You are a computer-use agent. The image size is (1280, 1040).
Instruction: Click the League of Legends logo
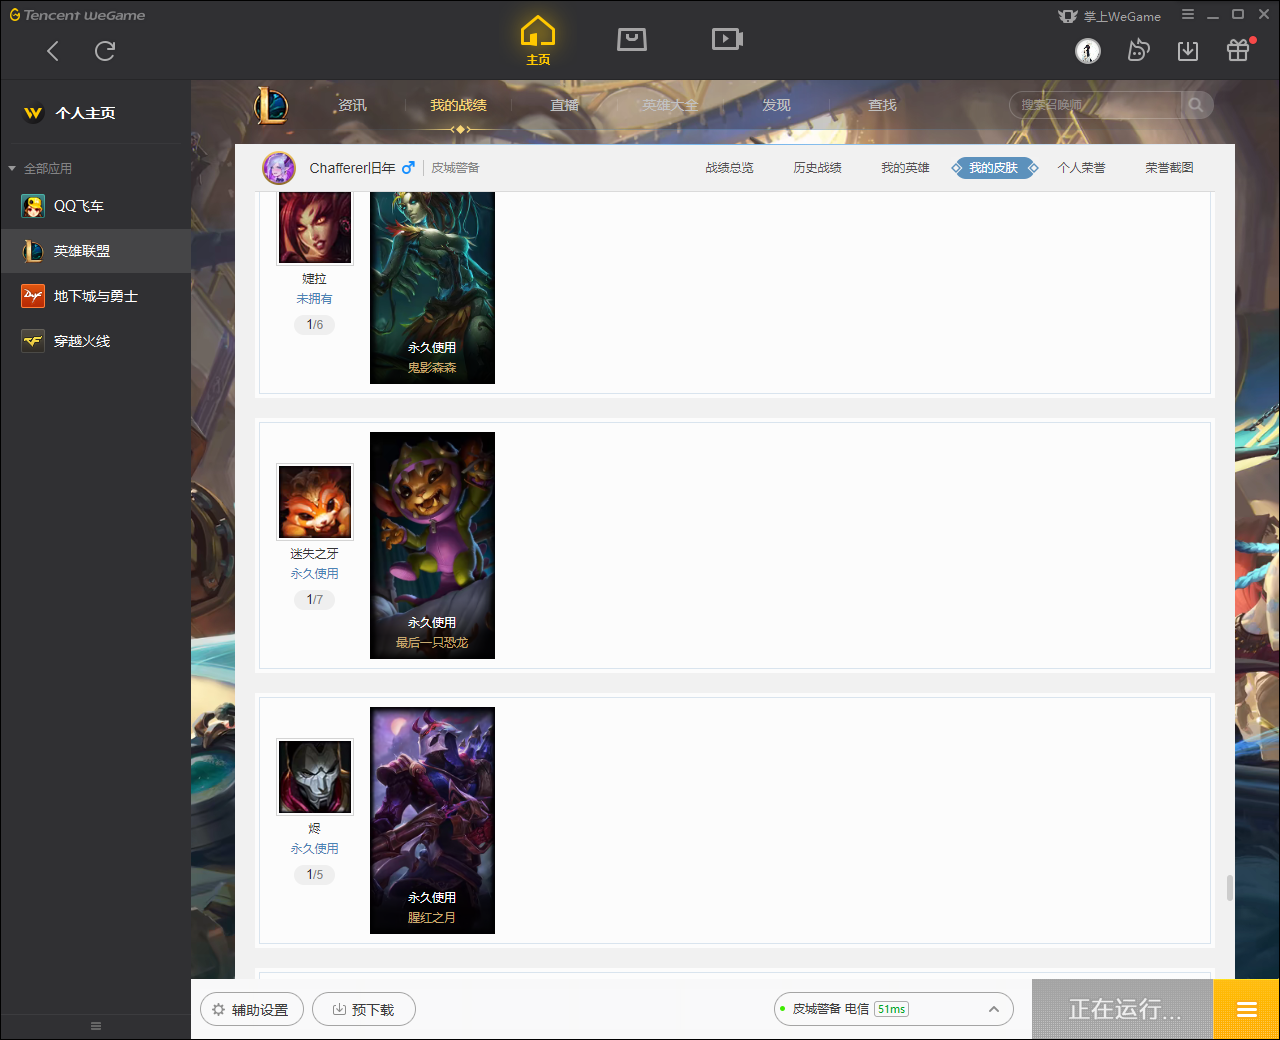click(x=270, y=105)
